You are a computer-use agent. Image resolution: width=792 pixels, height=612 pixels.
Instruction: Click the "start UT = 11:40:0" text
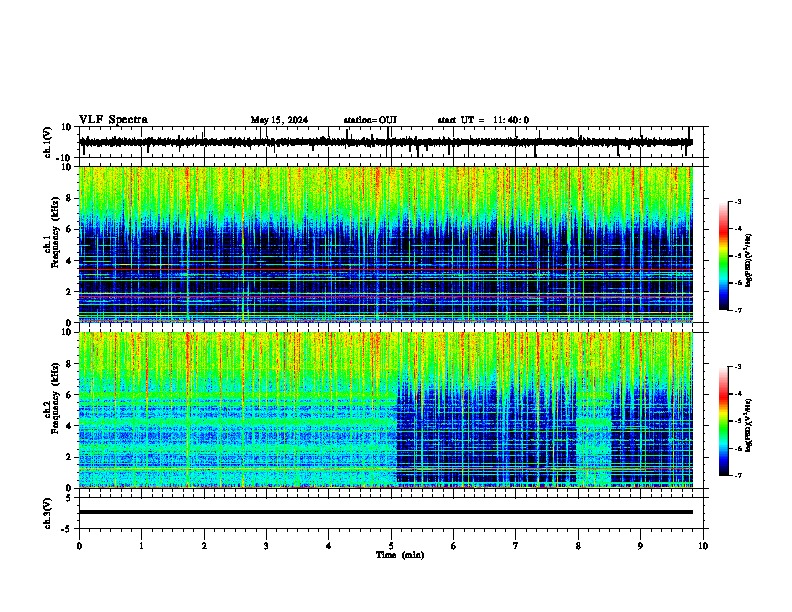(x=483, y=120)
